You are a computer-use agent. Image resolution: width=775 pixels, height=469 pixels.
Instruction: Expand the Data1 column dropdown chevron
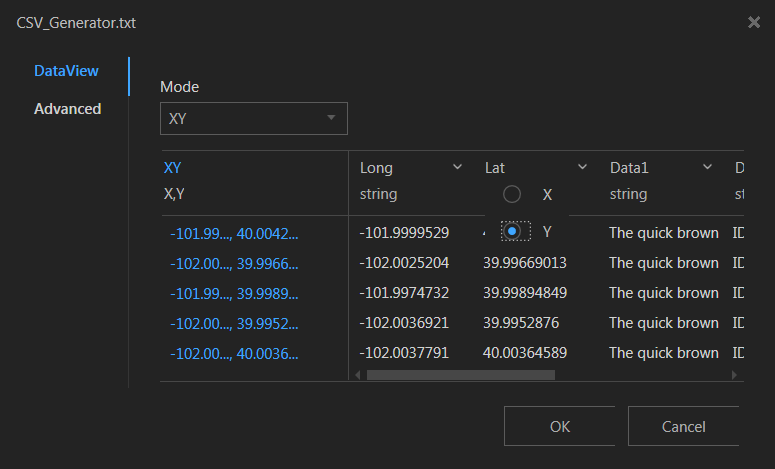coord(707,167)
